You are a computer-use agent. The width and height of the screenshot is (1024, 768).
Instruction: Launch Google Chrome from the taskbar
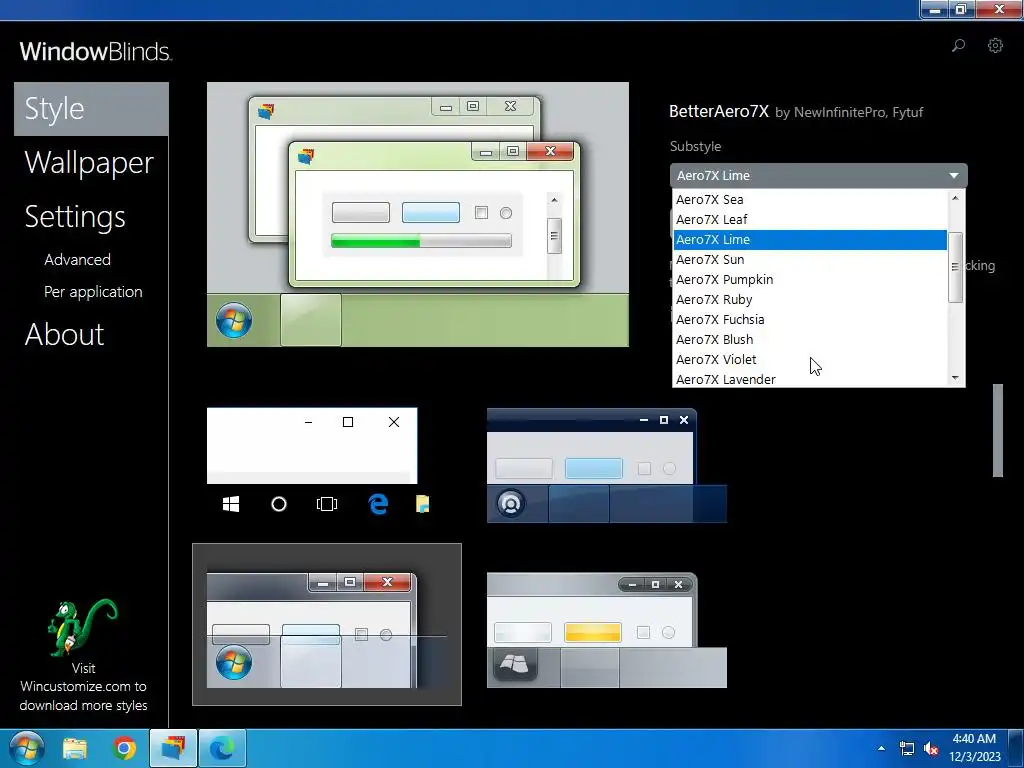[124, 748]
